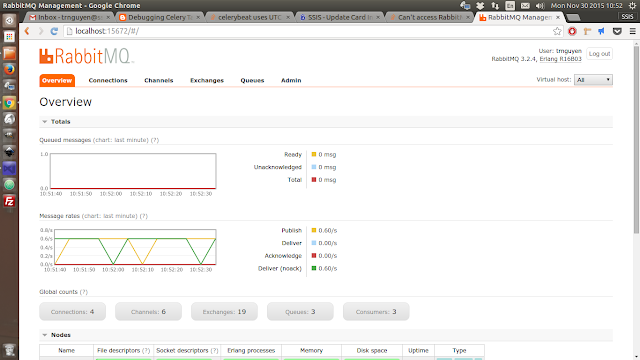Switch to the Connections tab
This screenshot has height=360, width=640.
tap(108, 80)
